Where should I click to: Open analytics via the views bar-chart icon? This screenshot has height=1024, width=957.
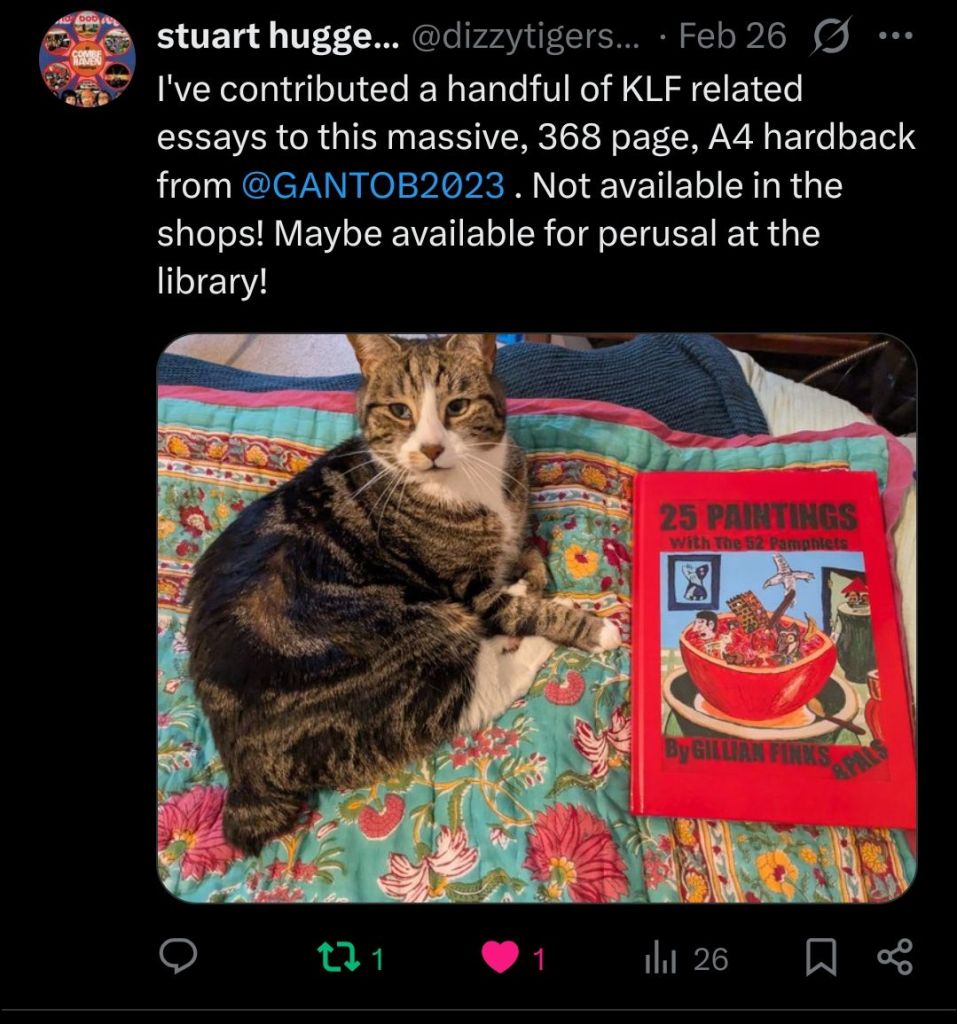click(660, 959)
